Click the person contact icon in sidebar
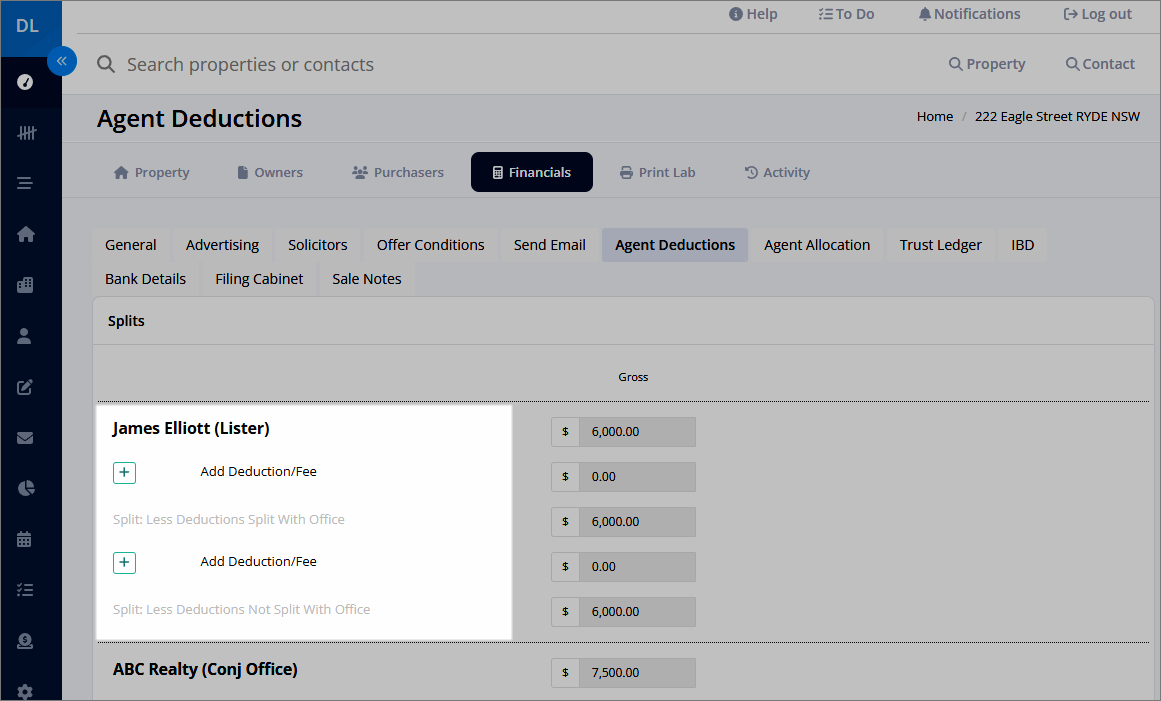This screenshot has width=1161, height=701. [24, 336]
